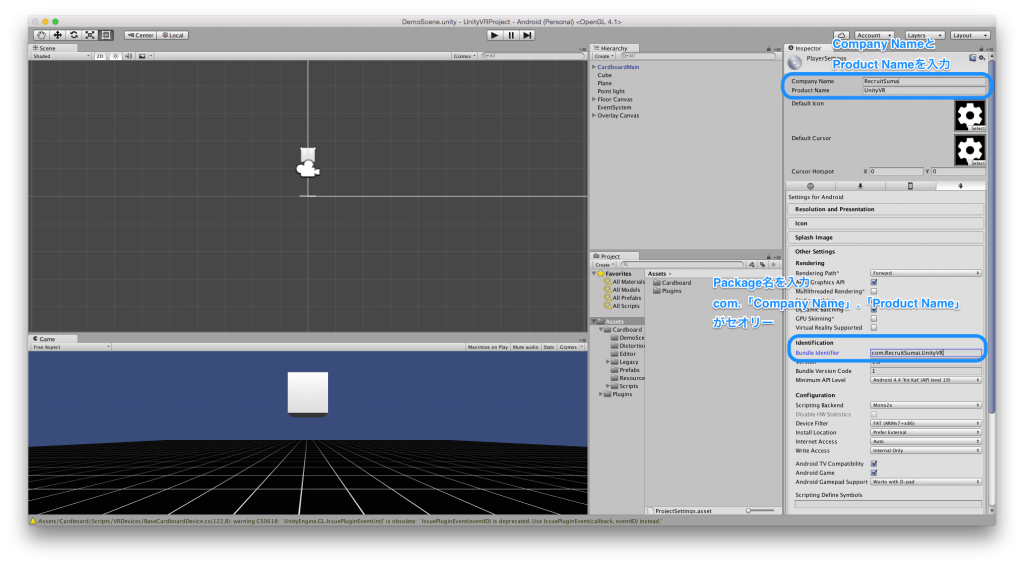Select the Move tool

point(57,35)
